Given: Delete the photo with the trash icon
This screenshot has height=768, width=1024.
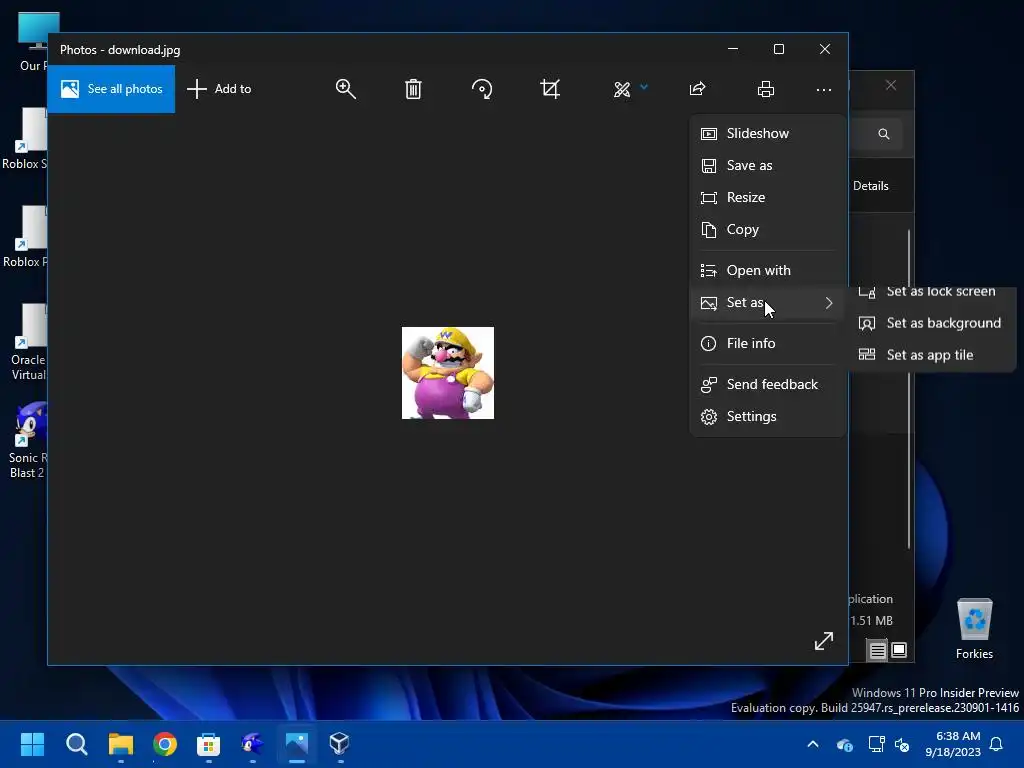Looking at the screenshot, I should pos(413,89).
